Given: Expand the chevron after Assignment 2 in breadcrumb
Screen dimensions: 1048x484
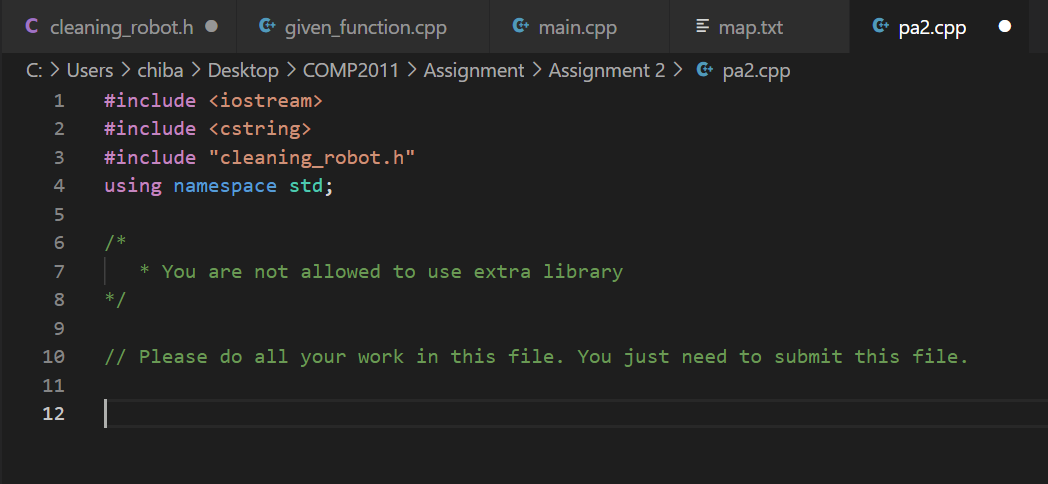Looking at the screenshot, I should [678, 70].
